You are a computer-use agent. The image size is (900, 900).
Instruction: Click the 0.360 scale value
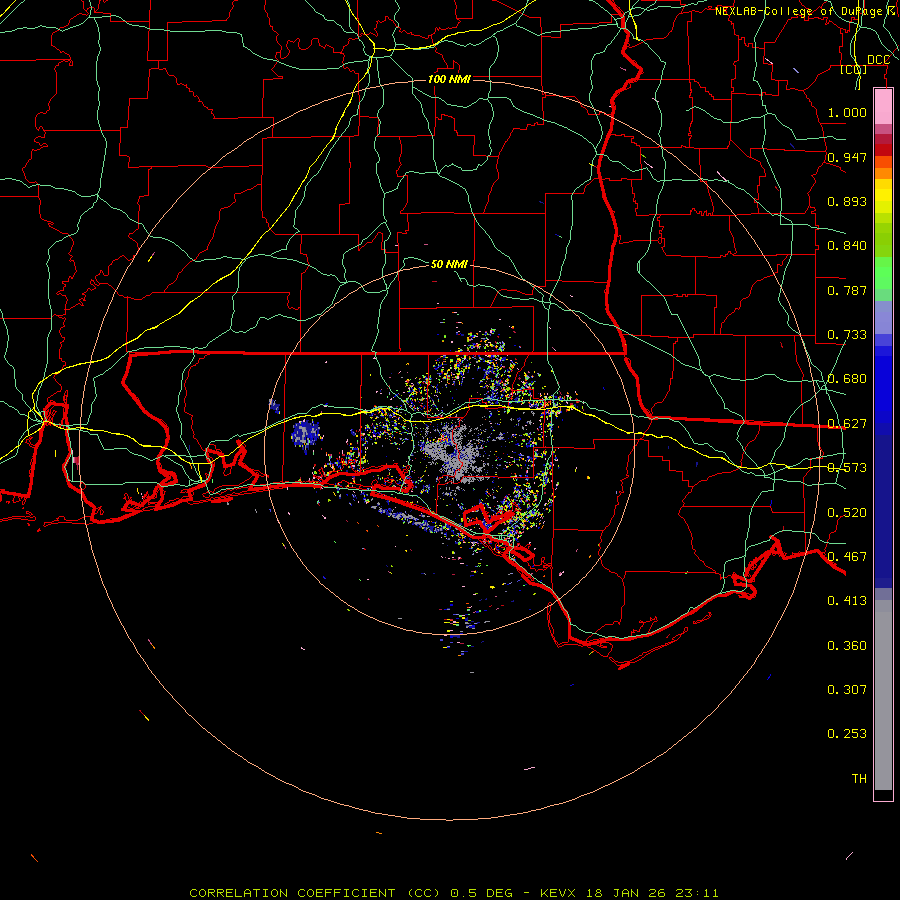pos(847,646)
